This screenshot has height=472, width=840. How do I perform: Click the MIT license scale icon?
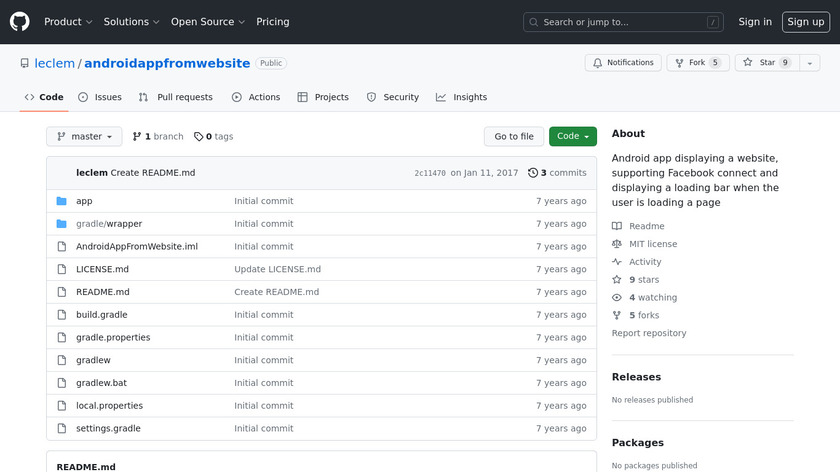(x=617, y=244)
